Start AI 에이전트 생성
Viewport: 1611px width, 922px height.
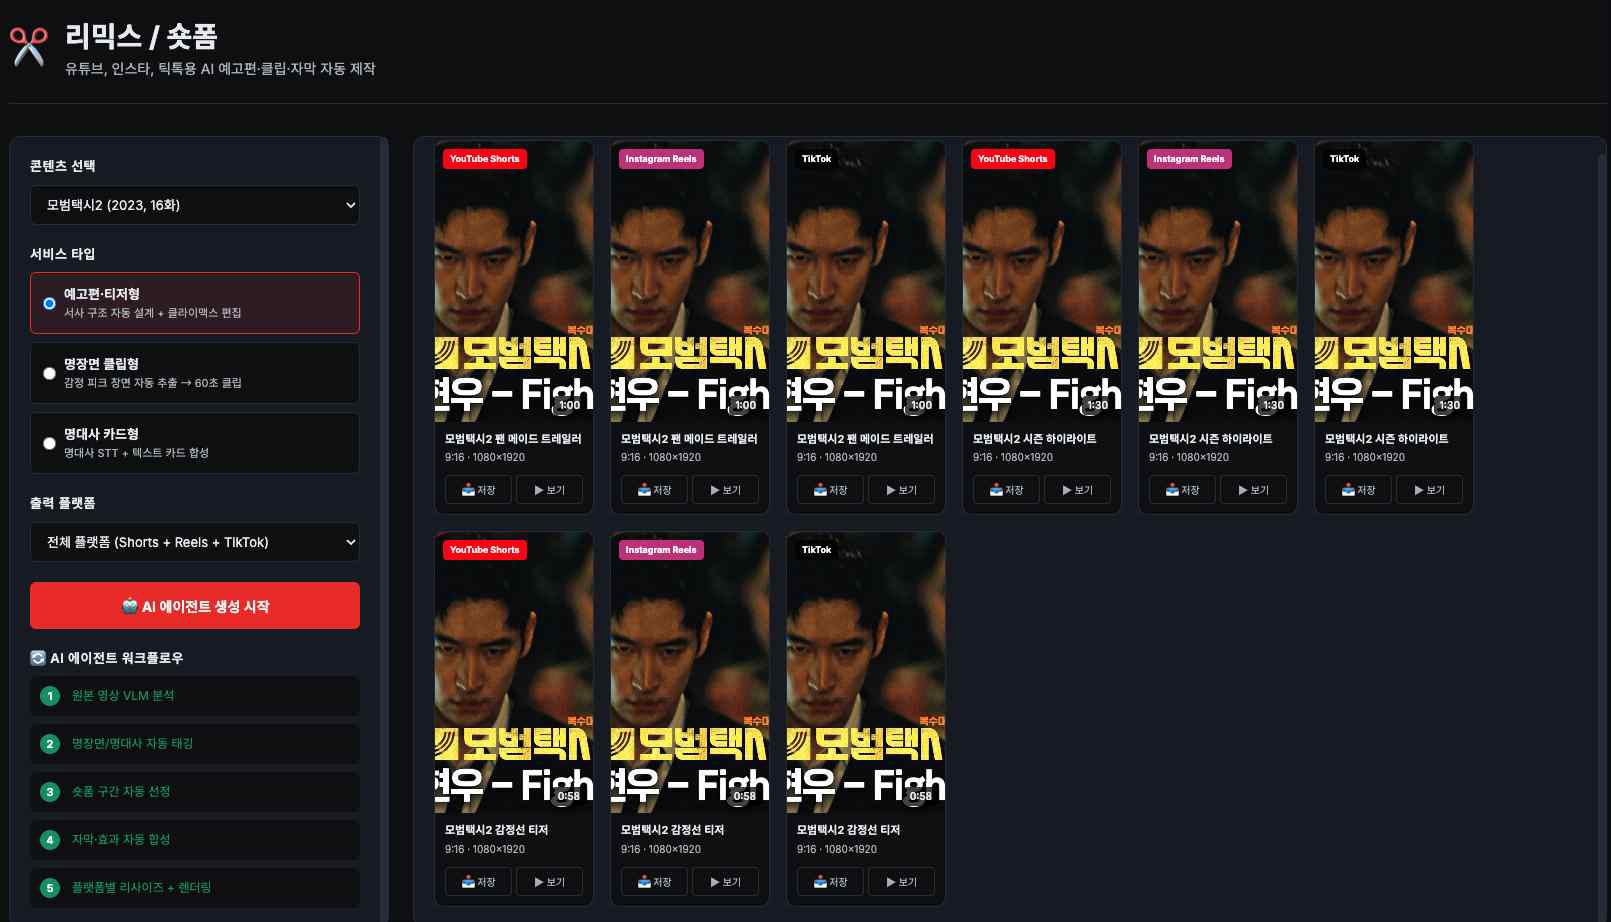click(x=195, y=606)
